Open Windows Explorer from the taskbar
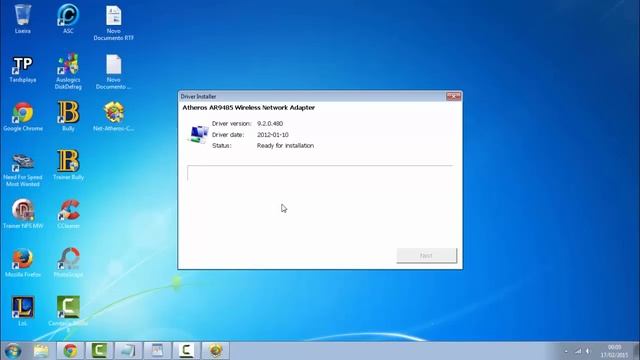Image resolution: width=640 pixels, height=360 pixels. 41,351
